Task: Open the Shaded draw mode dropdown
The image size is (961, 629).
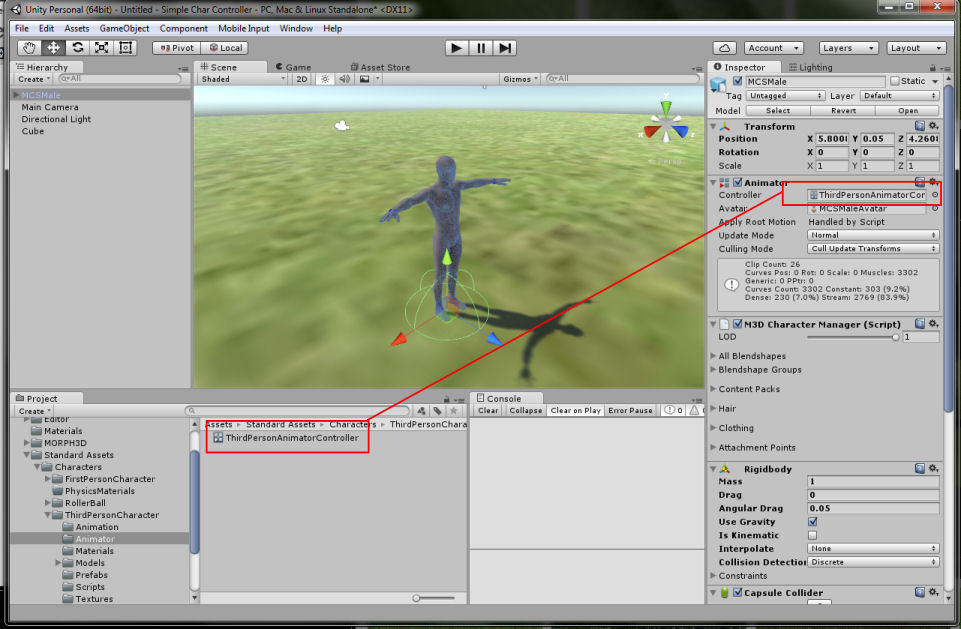Action: 240,78
